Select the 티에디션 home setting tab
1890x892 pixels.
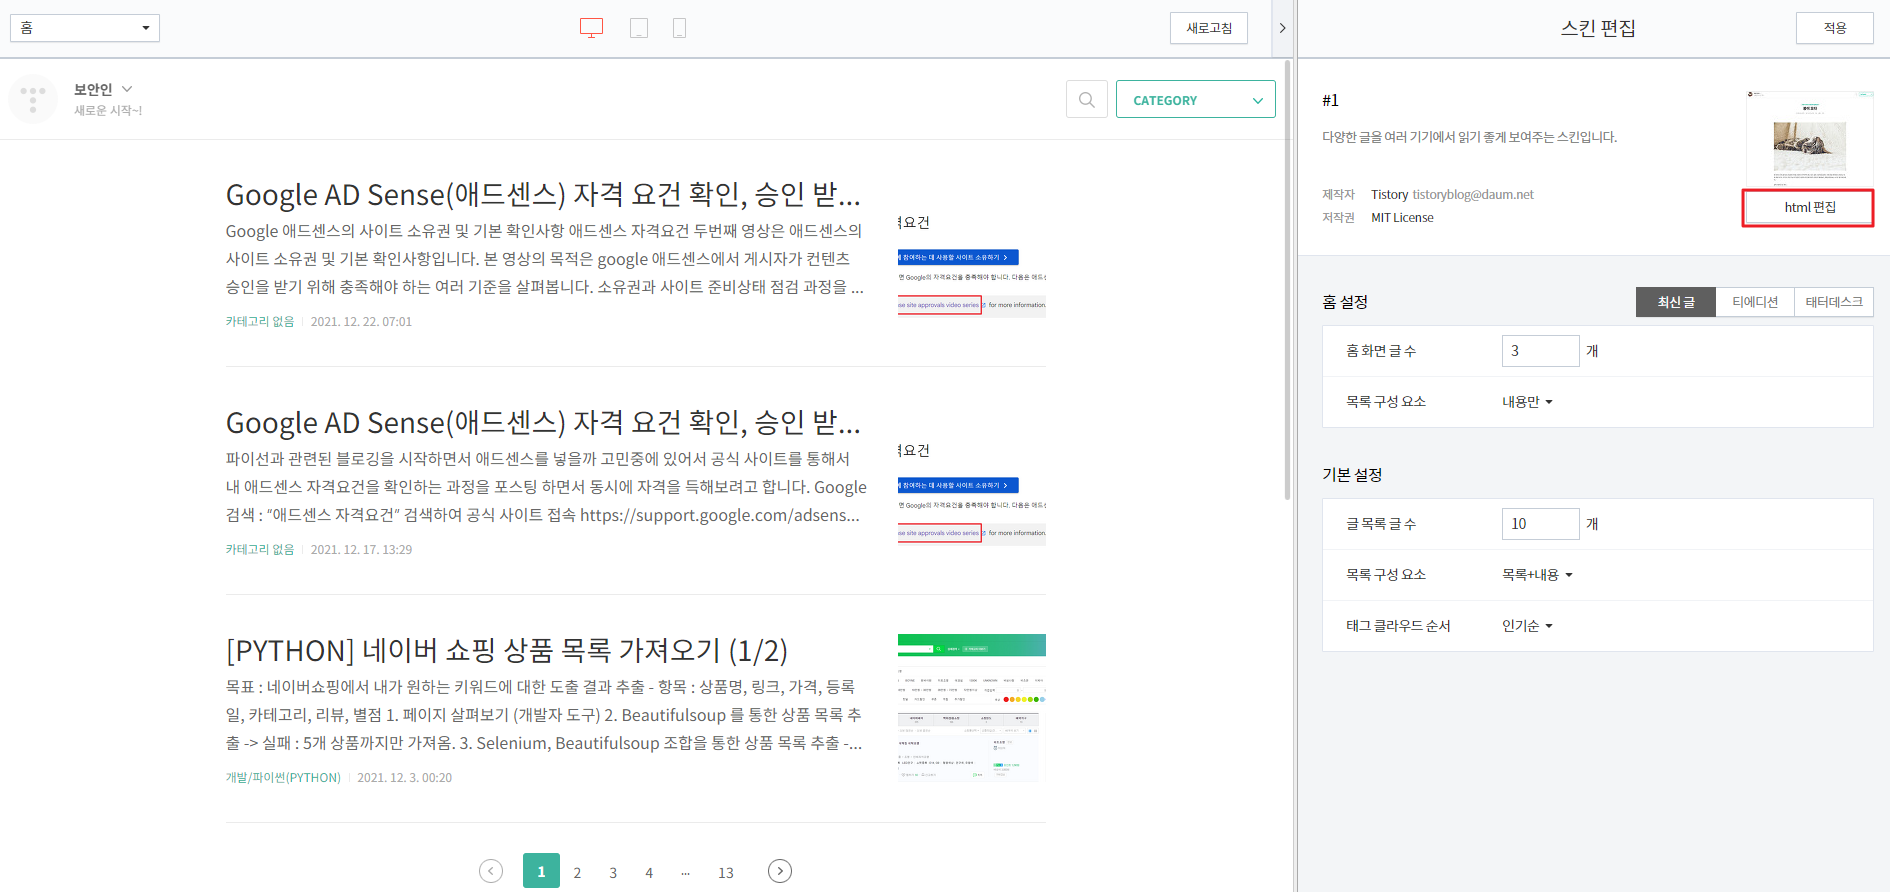1755,302
